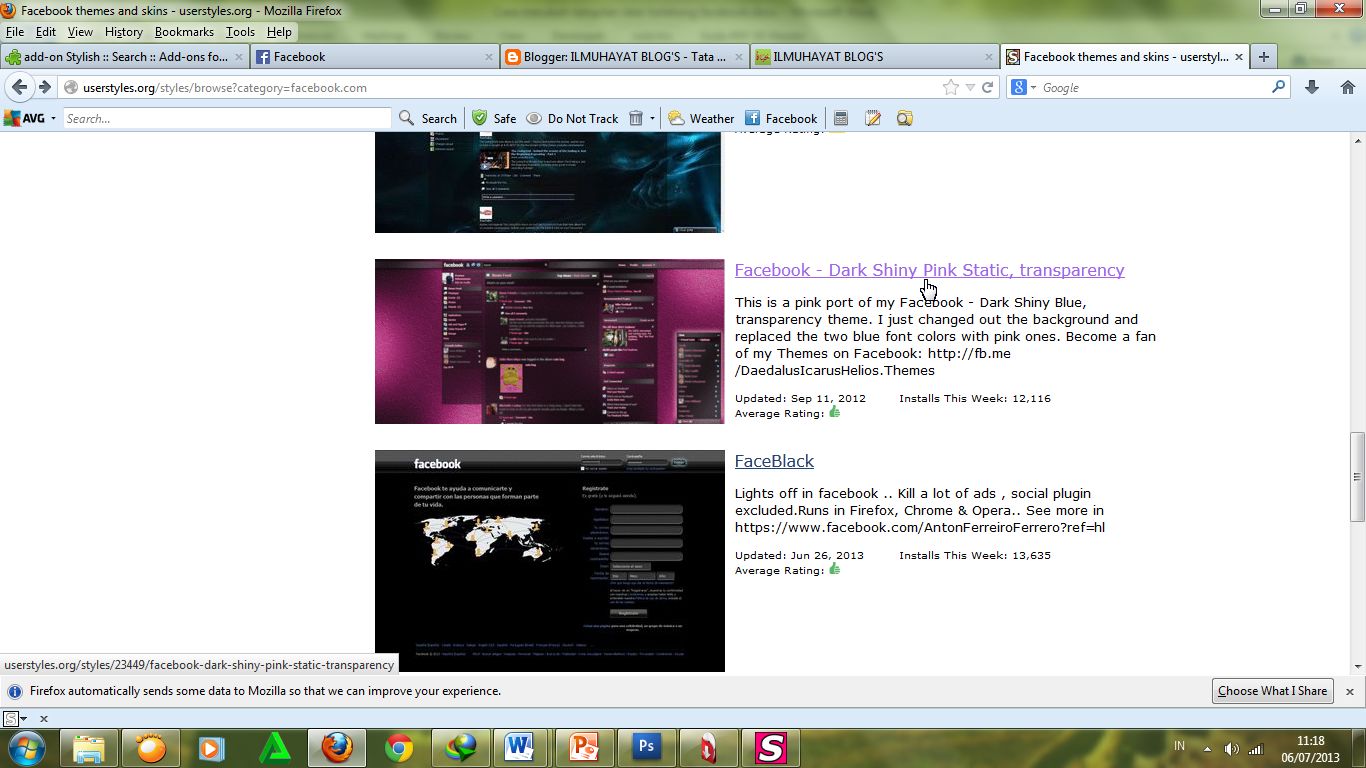Open the Bookmarks menu
1366x768 pixels.
coord(184,32)
